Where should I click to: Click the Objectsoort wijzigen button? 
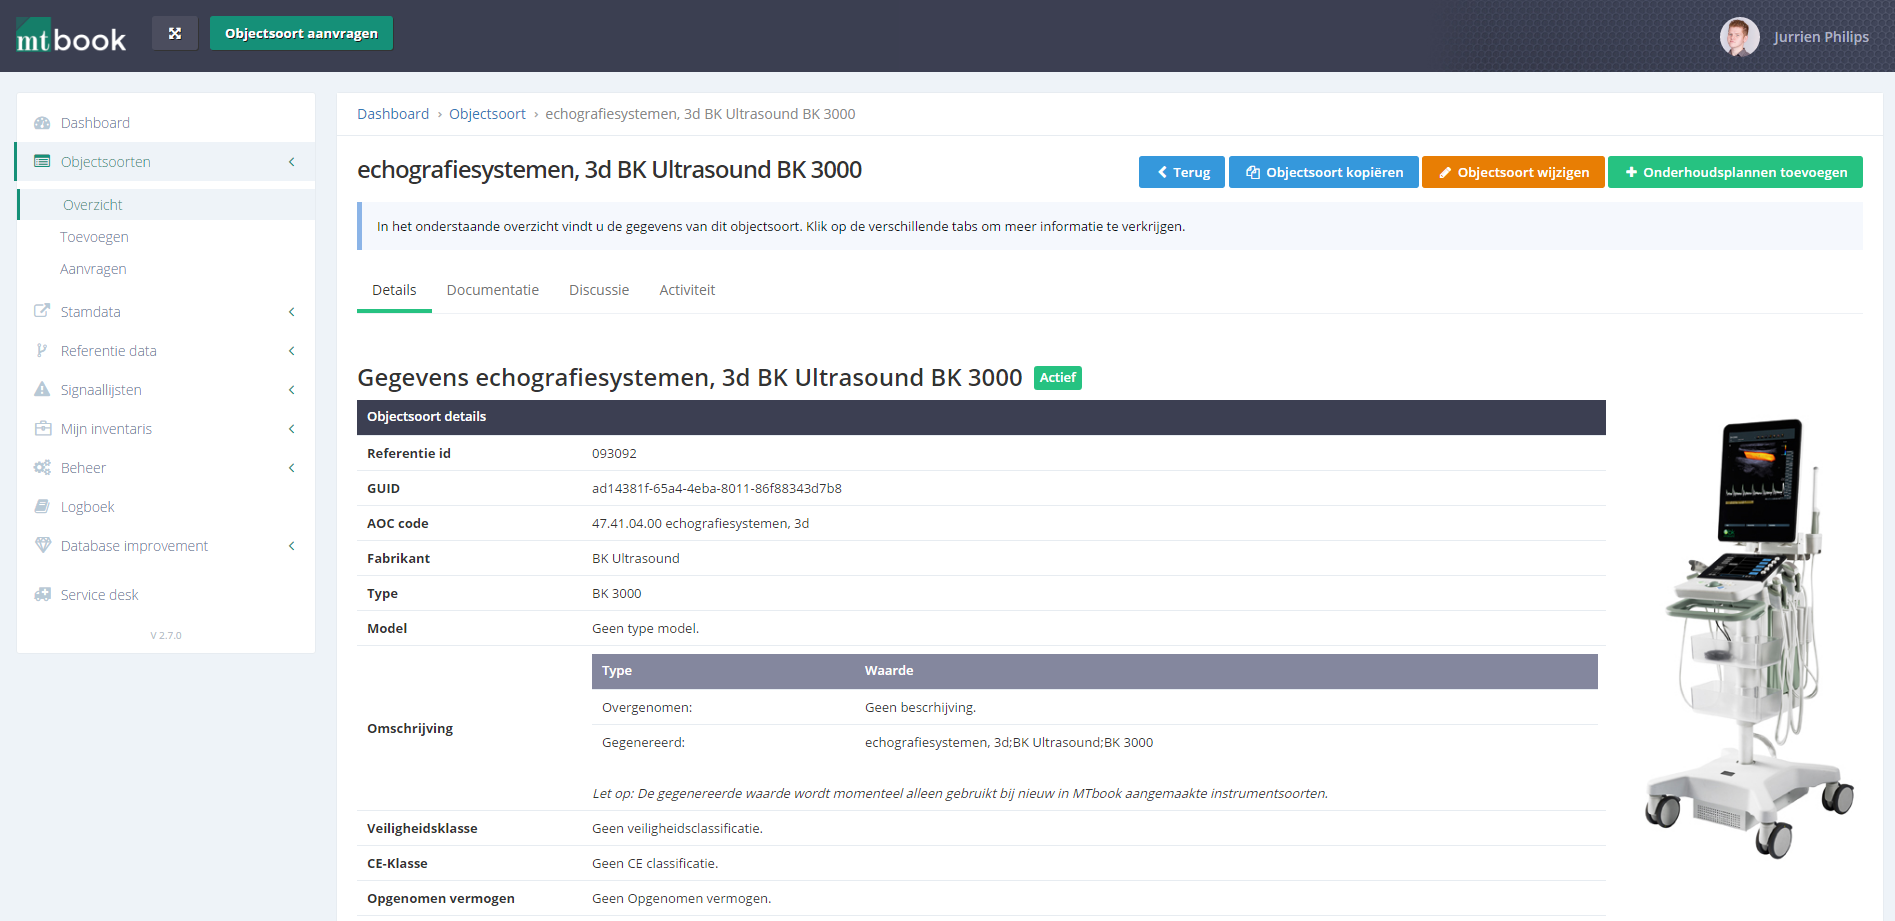[x=1513, y=172]
